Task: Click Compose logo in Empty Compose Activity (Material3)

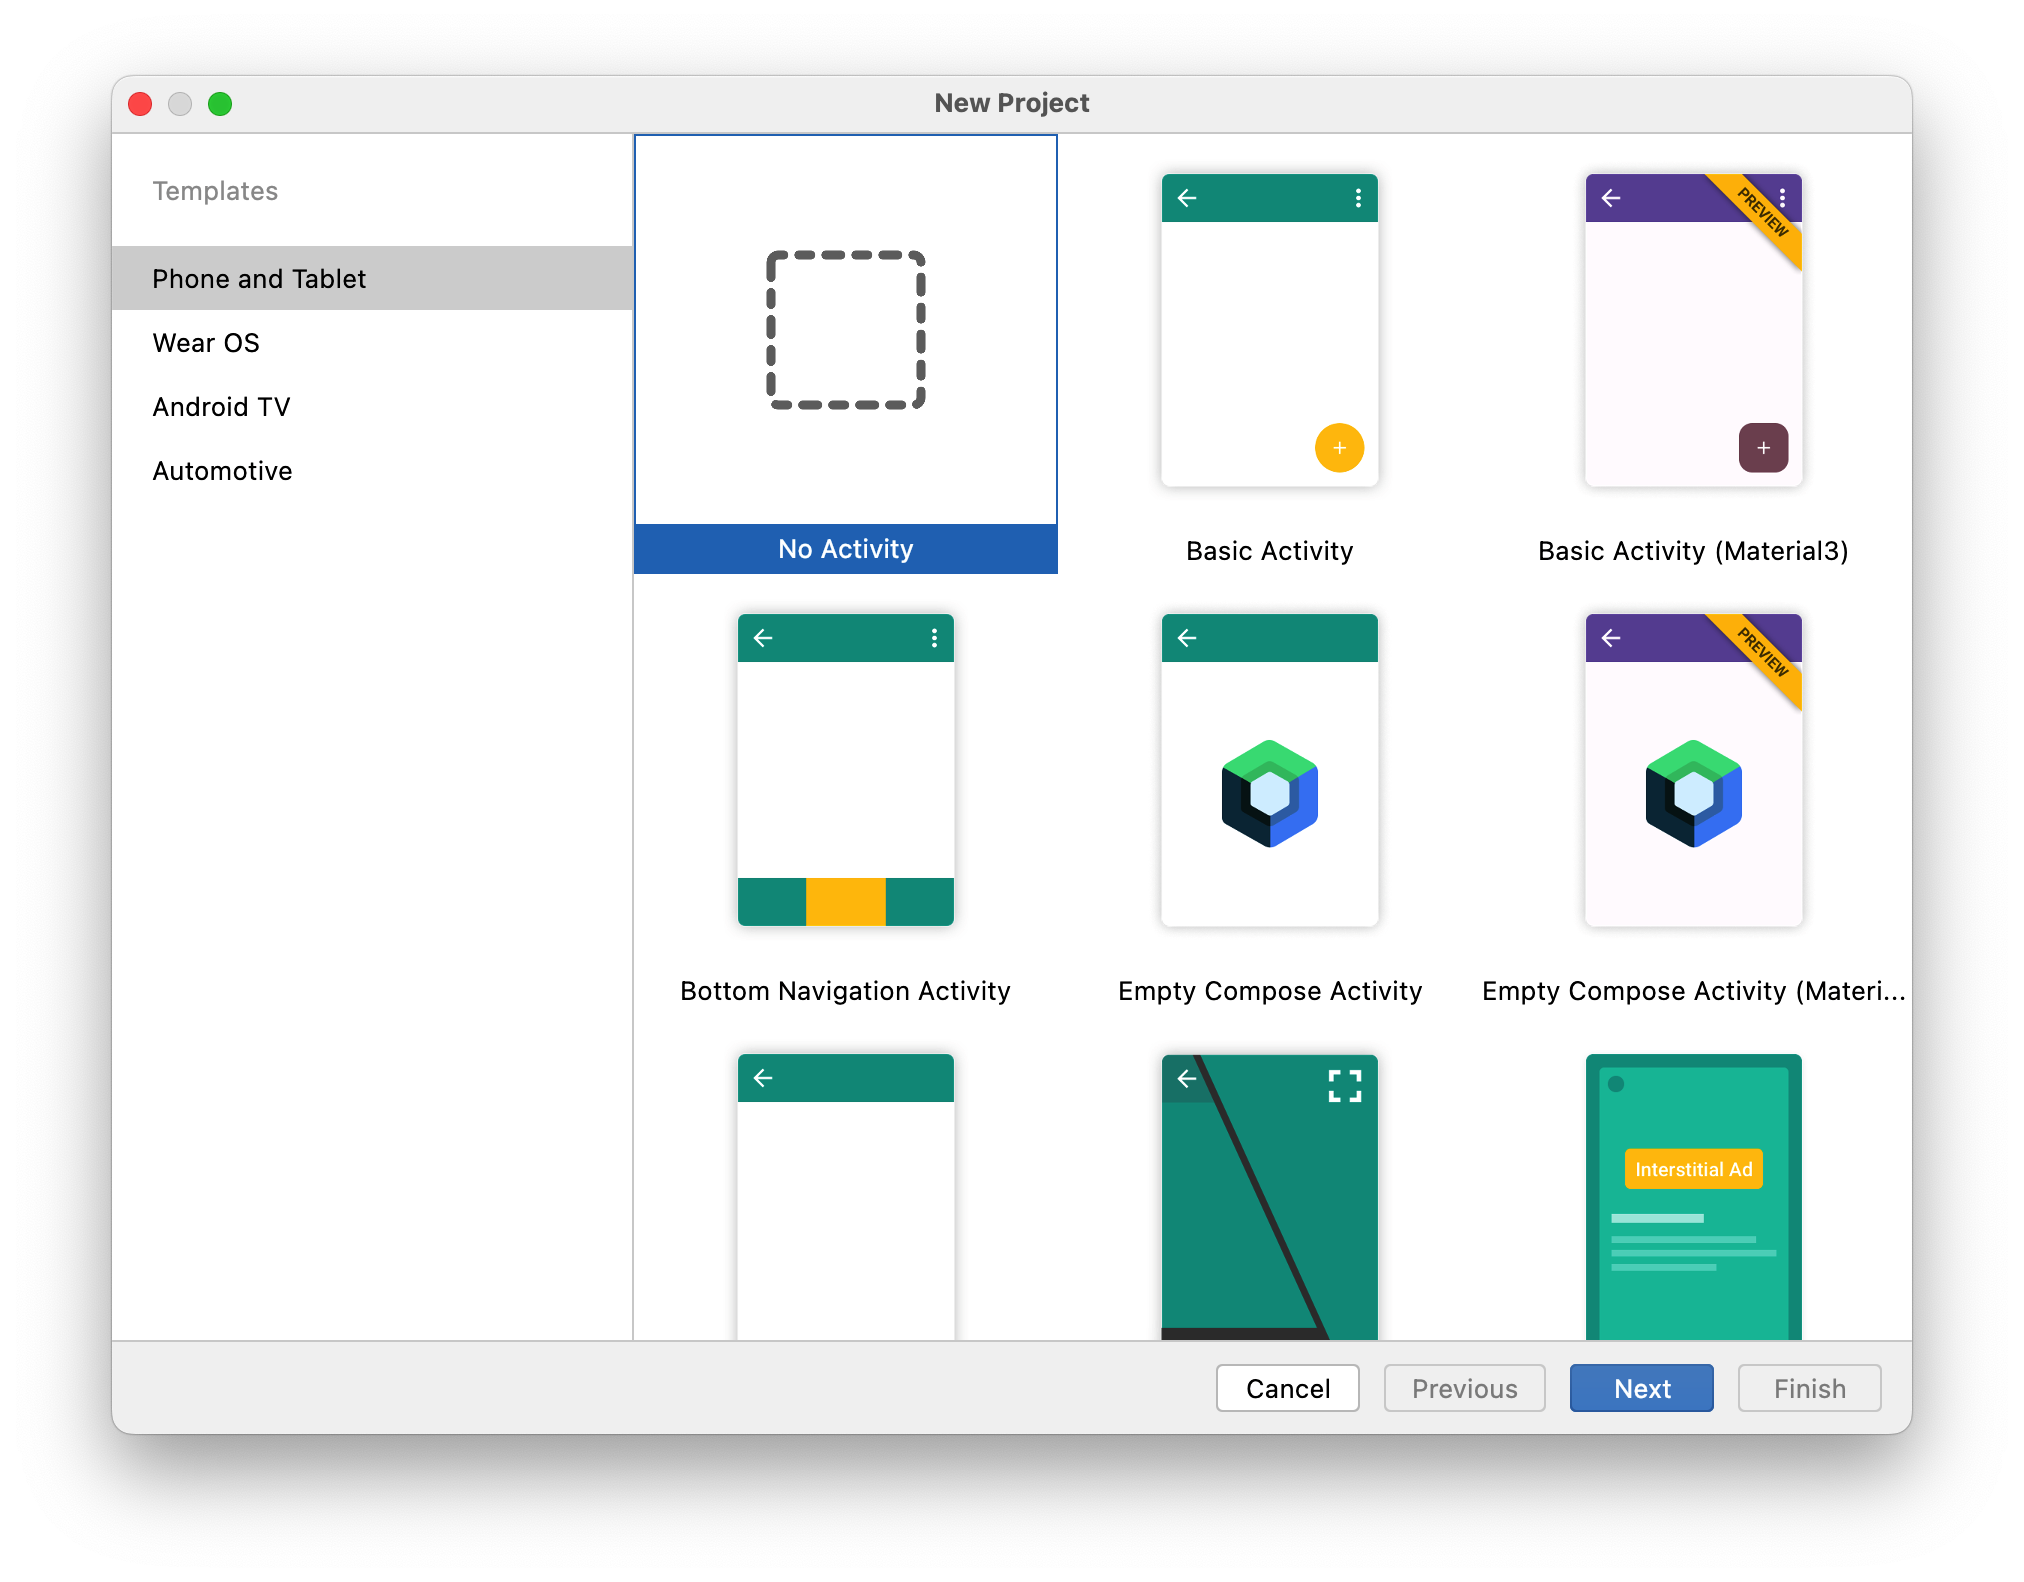Action: point(1693,793)
